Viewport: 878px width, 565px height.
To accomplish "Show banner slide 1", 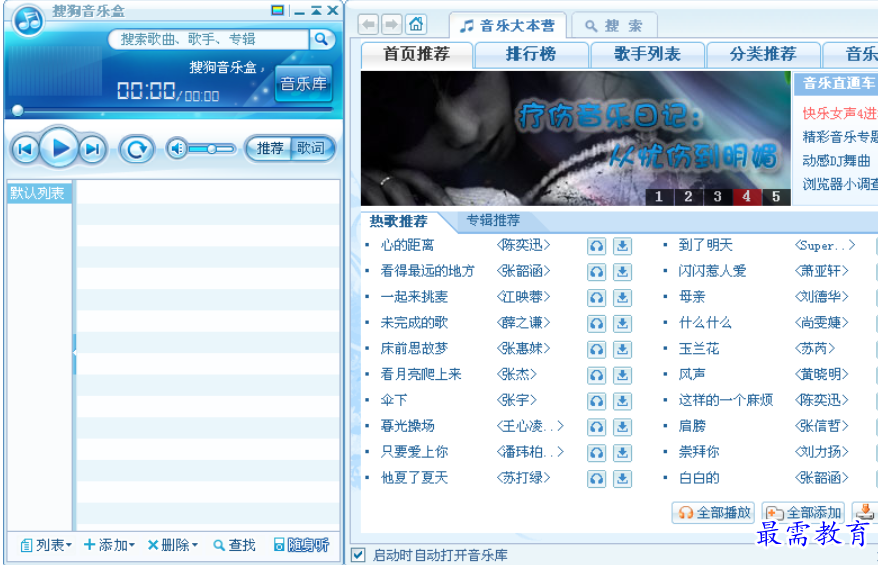I will (x=658, y=197).
